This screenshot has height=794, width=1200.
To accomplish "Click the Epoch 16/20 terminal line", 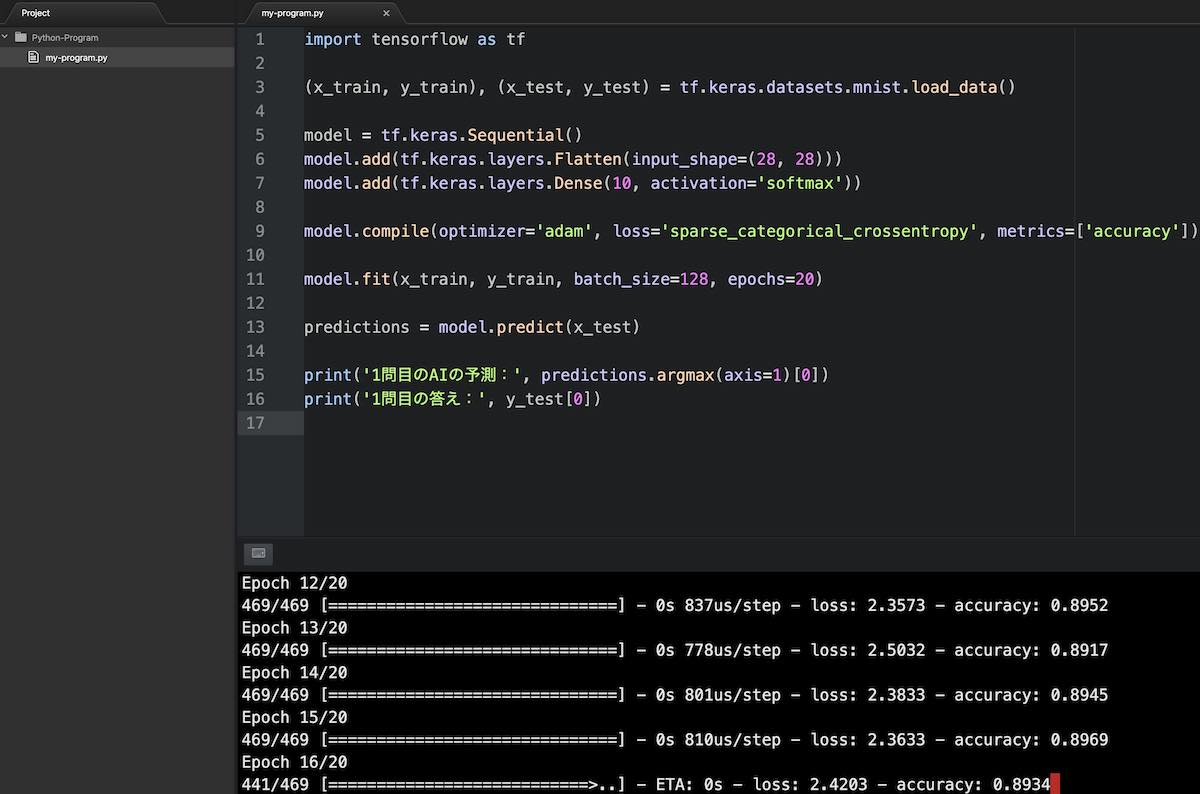I will click(294, 762).
